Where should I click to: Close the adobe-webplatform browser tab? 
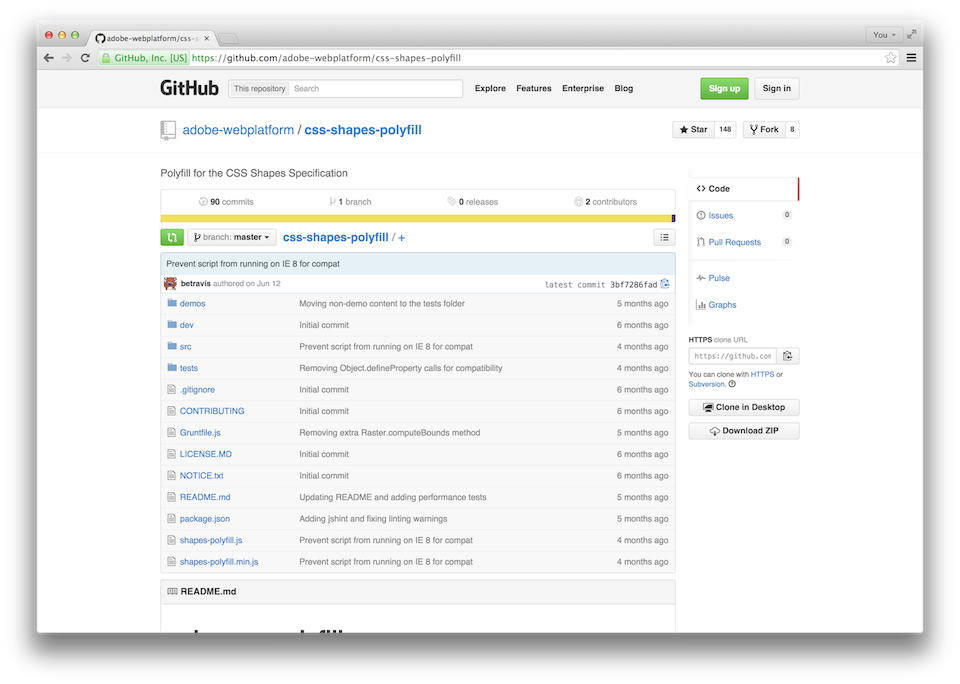click(206, 38)
